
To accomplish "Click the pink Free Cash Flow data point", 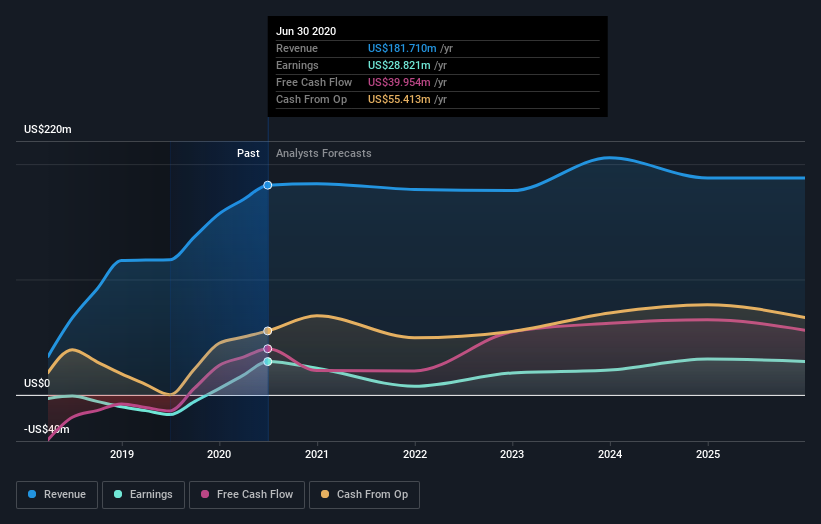I will click(x=268, y=349).
